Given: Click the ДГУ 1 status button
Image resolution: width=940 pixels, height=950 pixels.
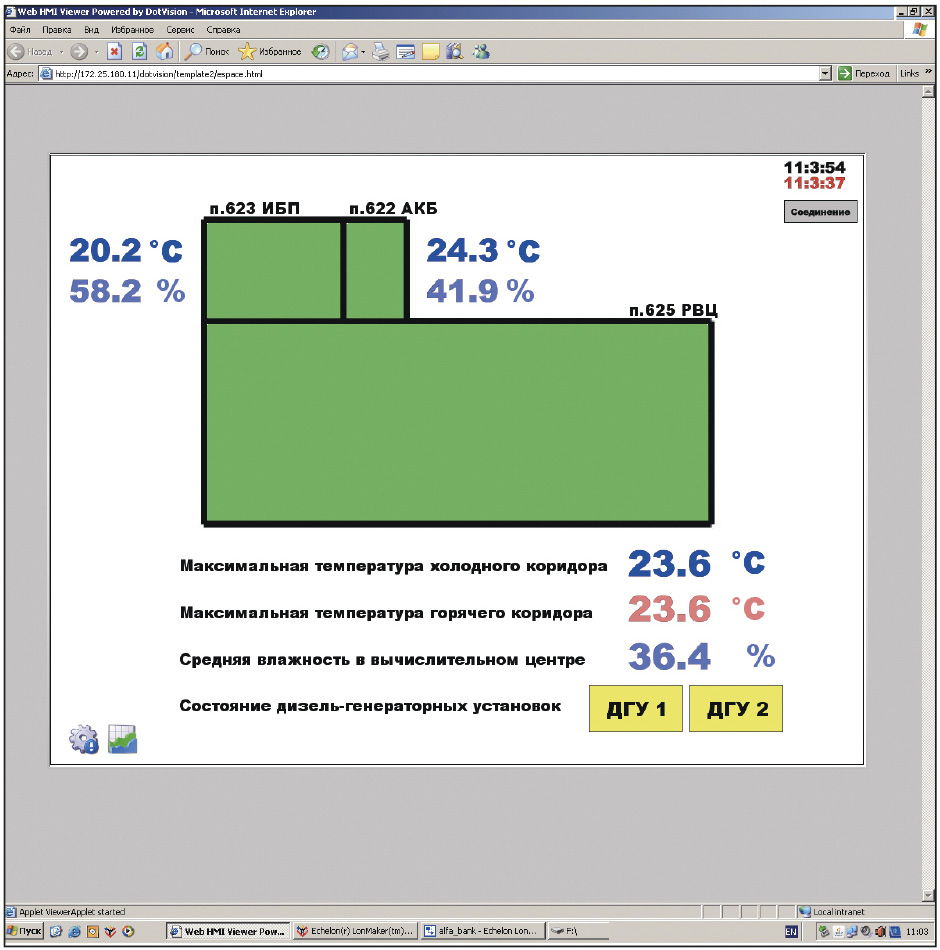Looking at the screenshot, I should pos(636,710).
